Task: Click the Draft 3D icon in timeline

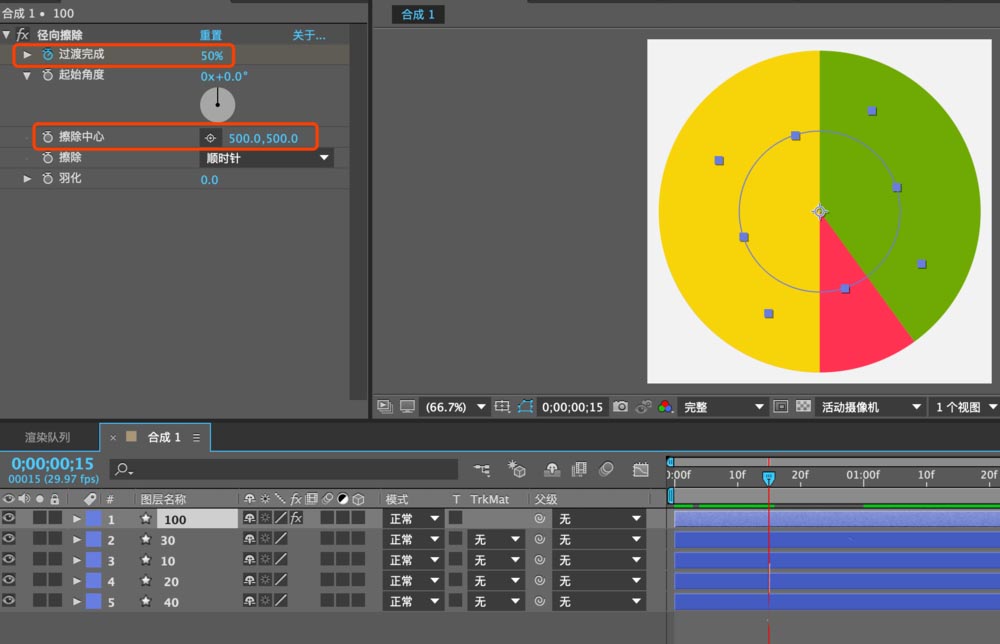Action: pos(516,469)
